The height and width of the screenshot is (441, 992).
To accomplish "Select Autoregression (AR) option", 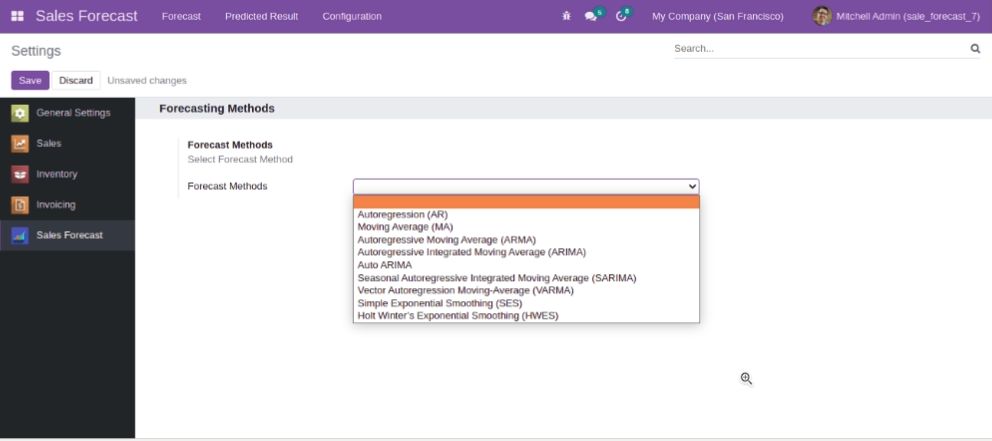I will [403, 215].
